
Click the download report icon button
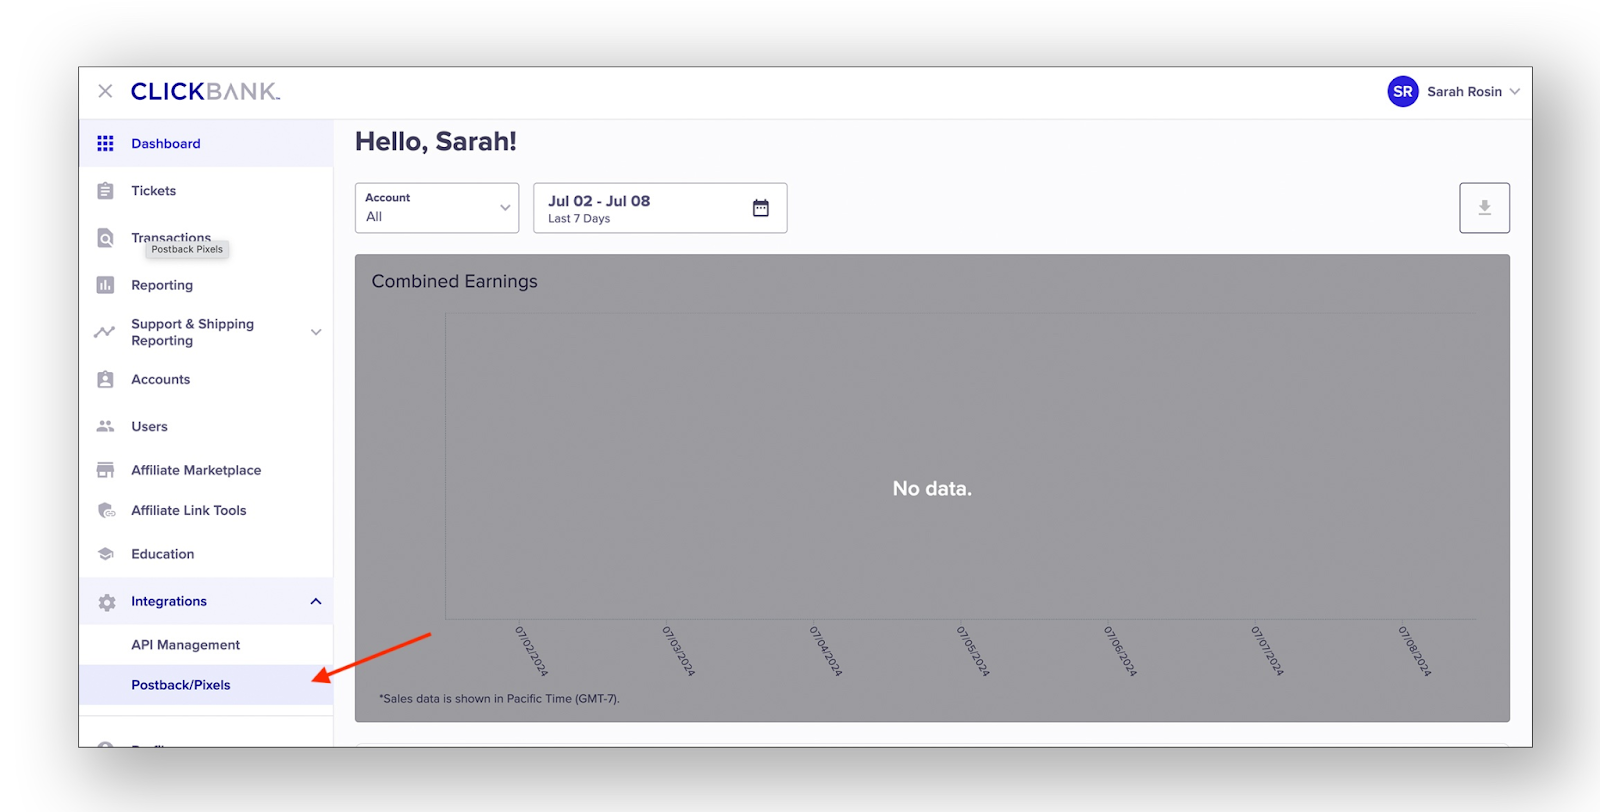point(1484,208)
